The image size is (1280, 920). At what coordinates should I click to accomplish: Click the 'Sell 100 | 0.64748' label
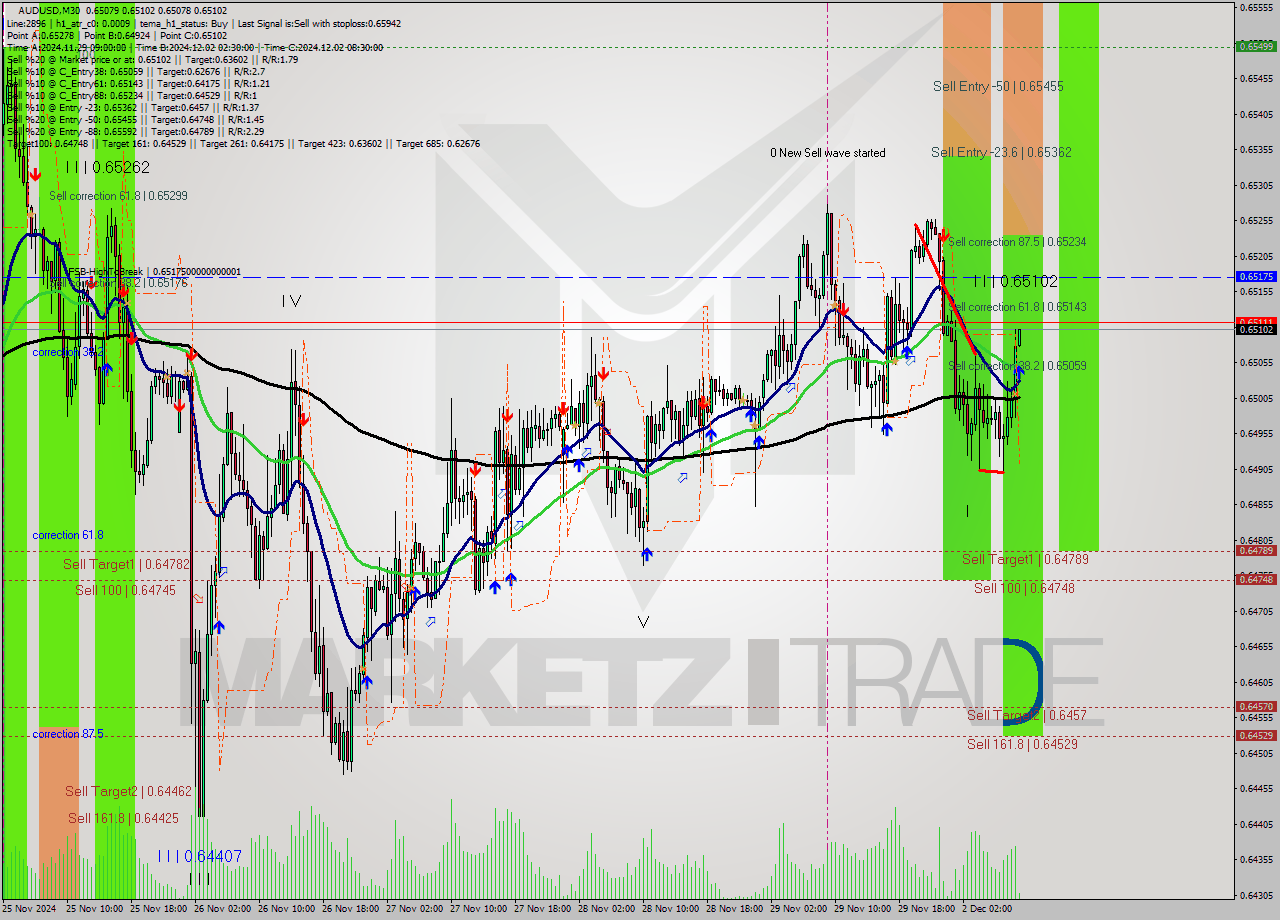(1024, 588)
